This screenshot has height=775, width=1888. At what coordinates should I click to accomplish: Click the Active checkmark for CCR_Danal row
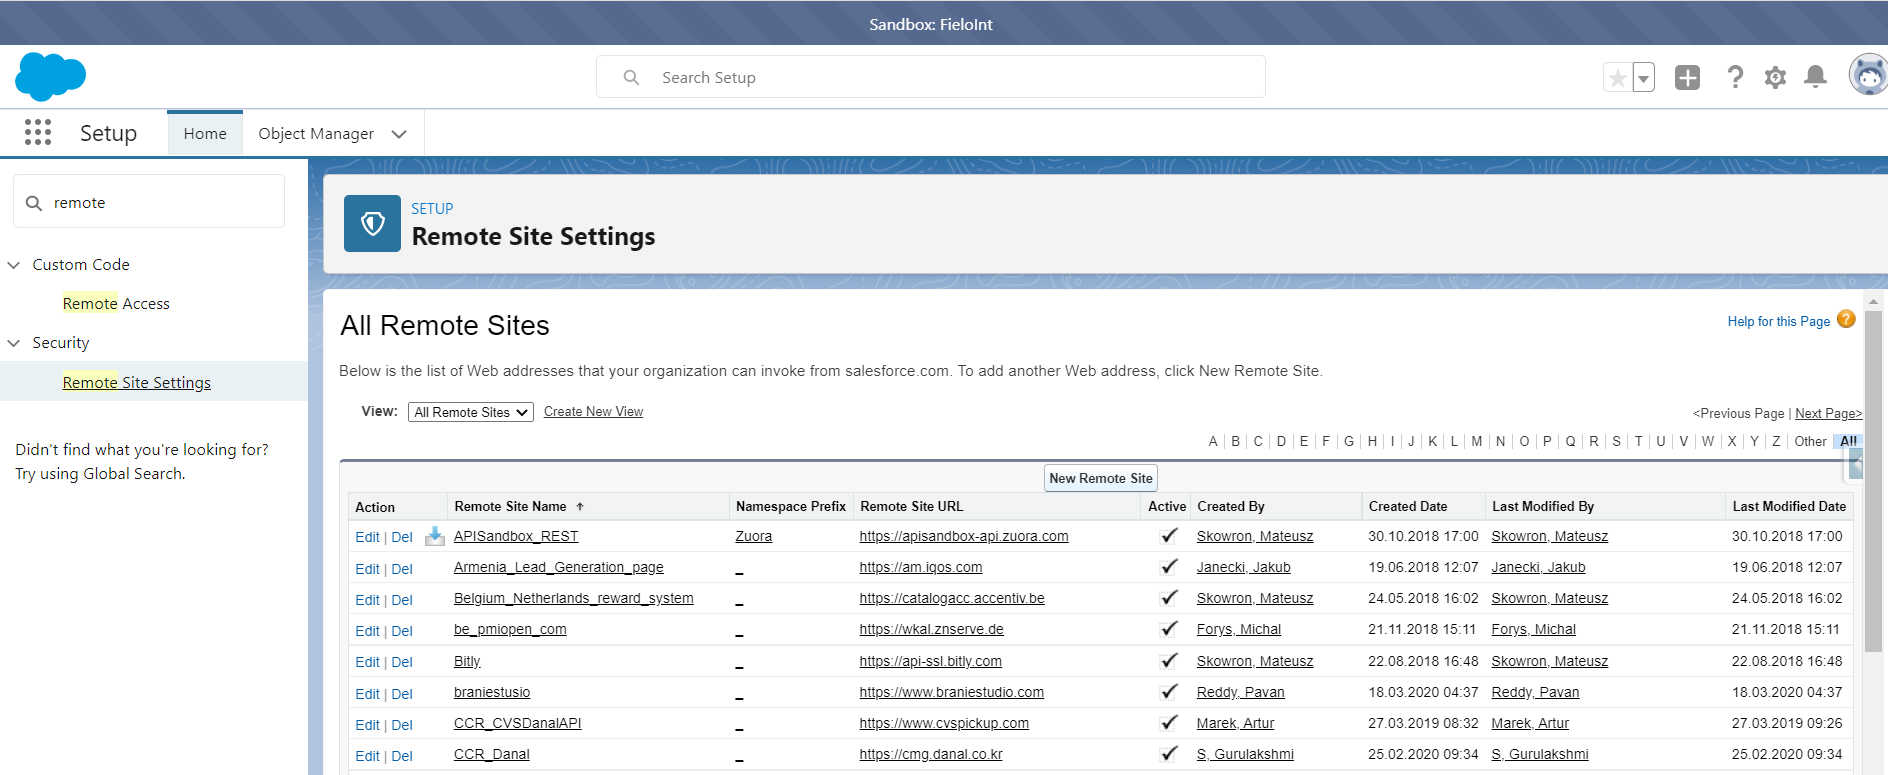1168,753
